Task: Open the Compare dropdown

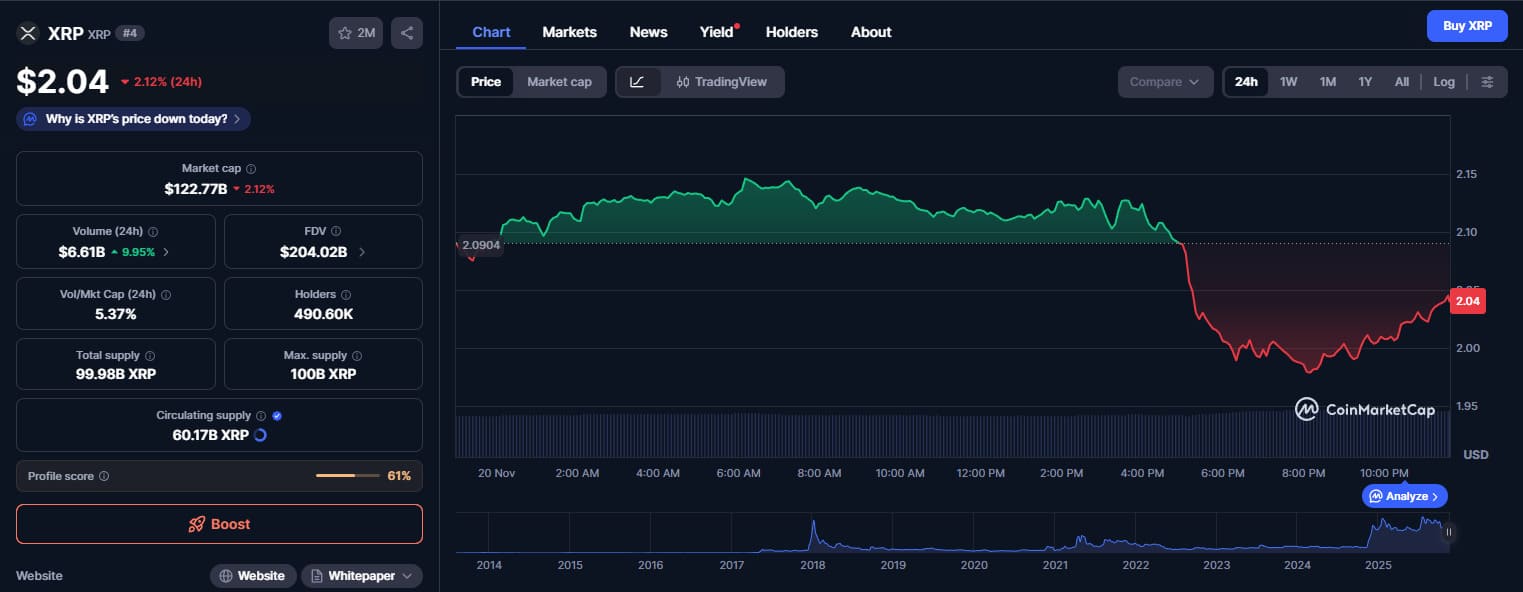Action: coord(1164,82)
